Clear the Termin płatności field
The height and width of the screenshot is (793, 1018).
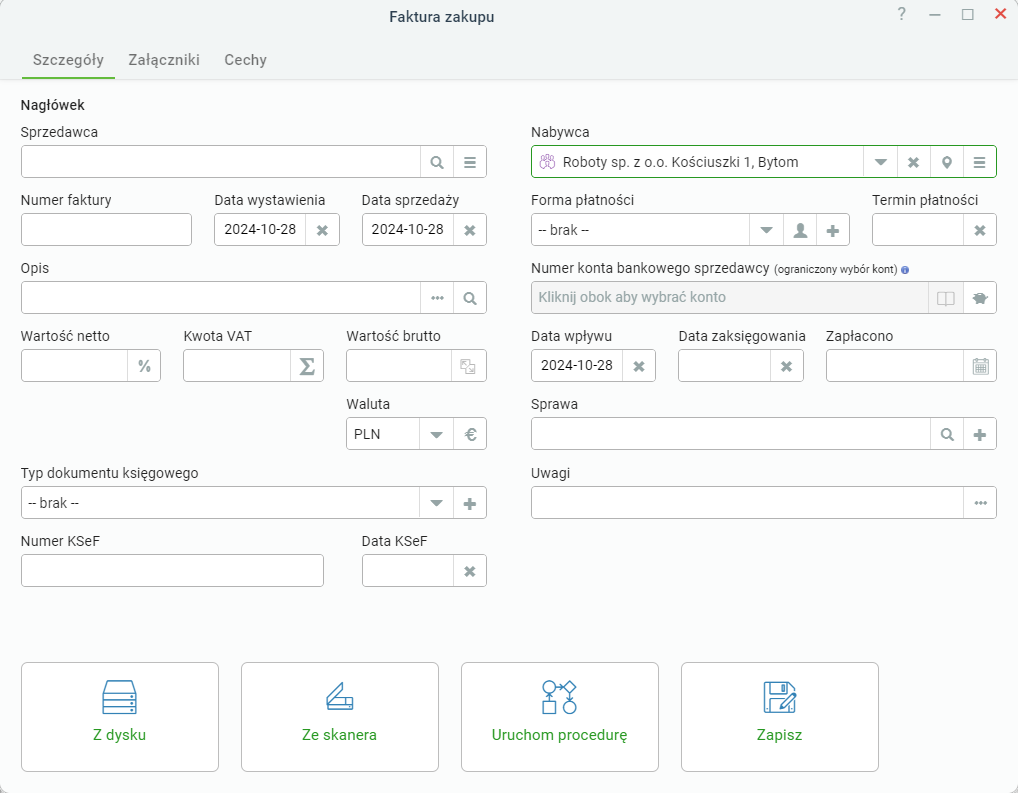[980, 230]
